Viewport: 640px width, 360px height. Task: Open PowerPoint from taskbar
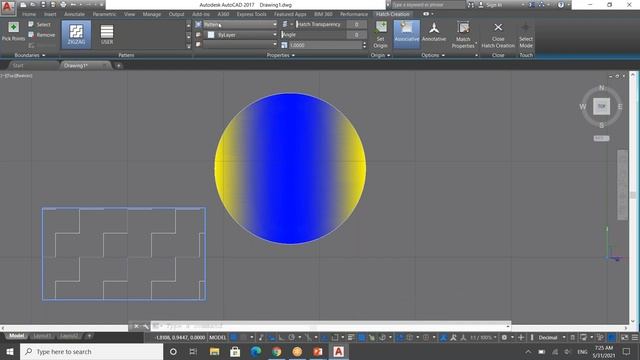318,351
